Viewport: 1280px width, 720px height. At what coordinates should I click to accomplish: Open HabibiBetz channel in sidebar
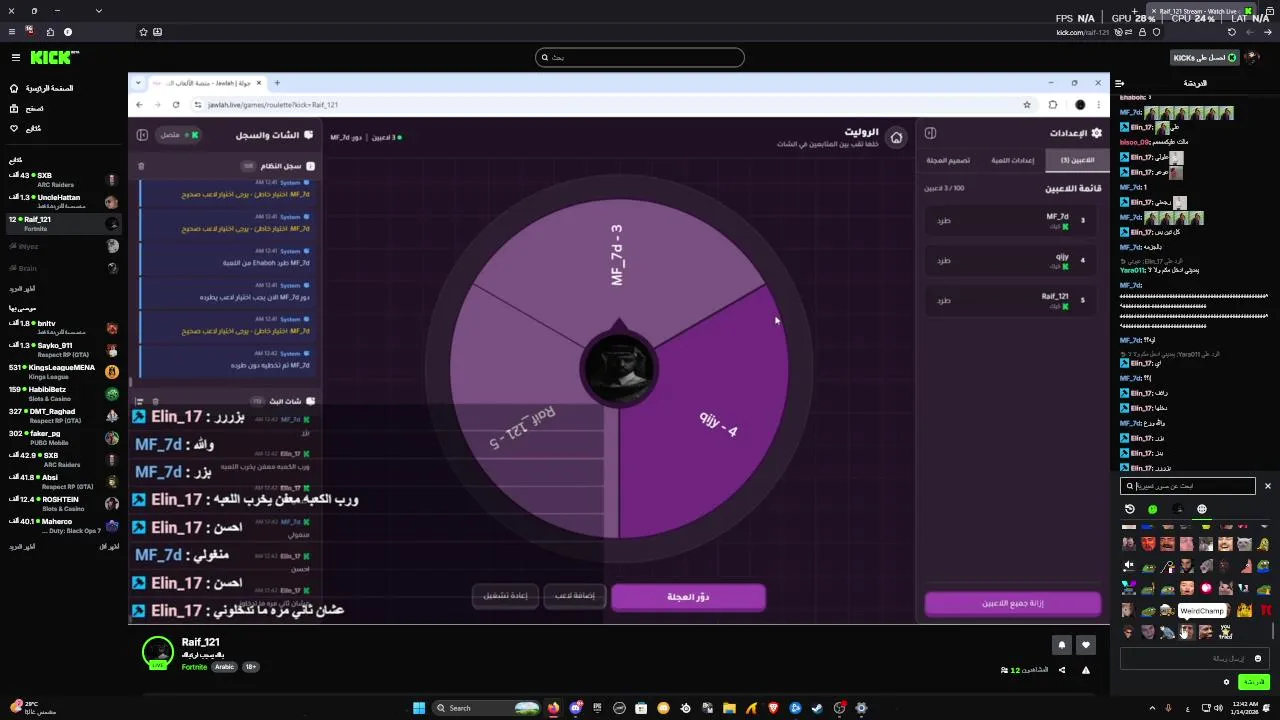63,393
